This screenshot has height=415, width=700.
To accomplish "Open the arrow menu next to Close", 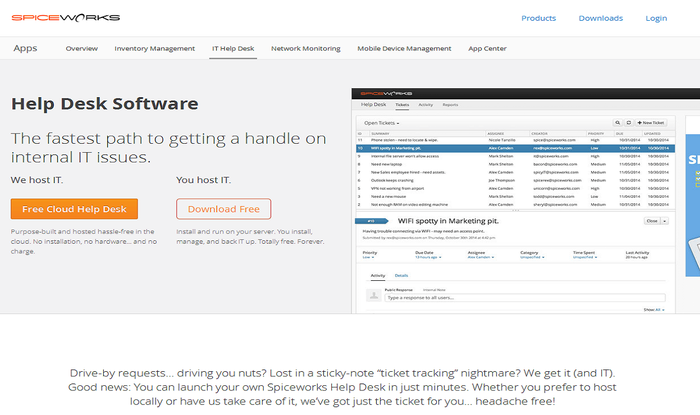I will pos(665,220).
